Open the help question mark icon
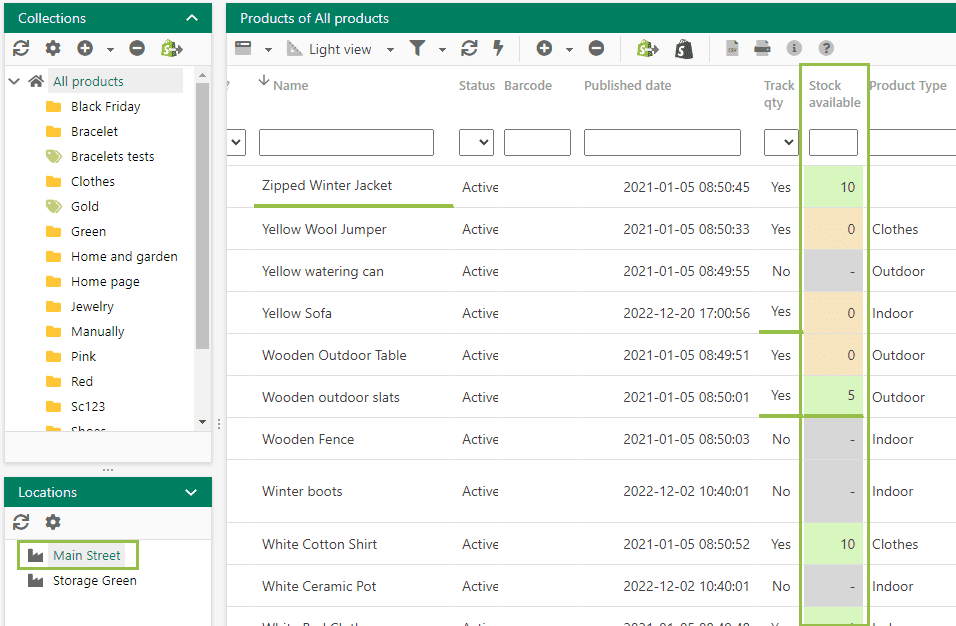 tap(826, 48)
